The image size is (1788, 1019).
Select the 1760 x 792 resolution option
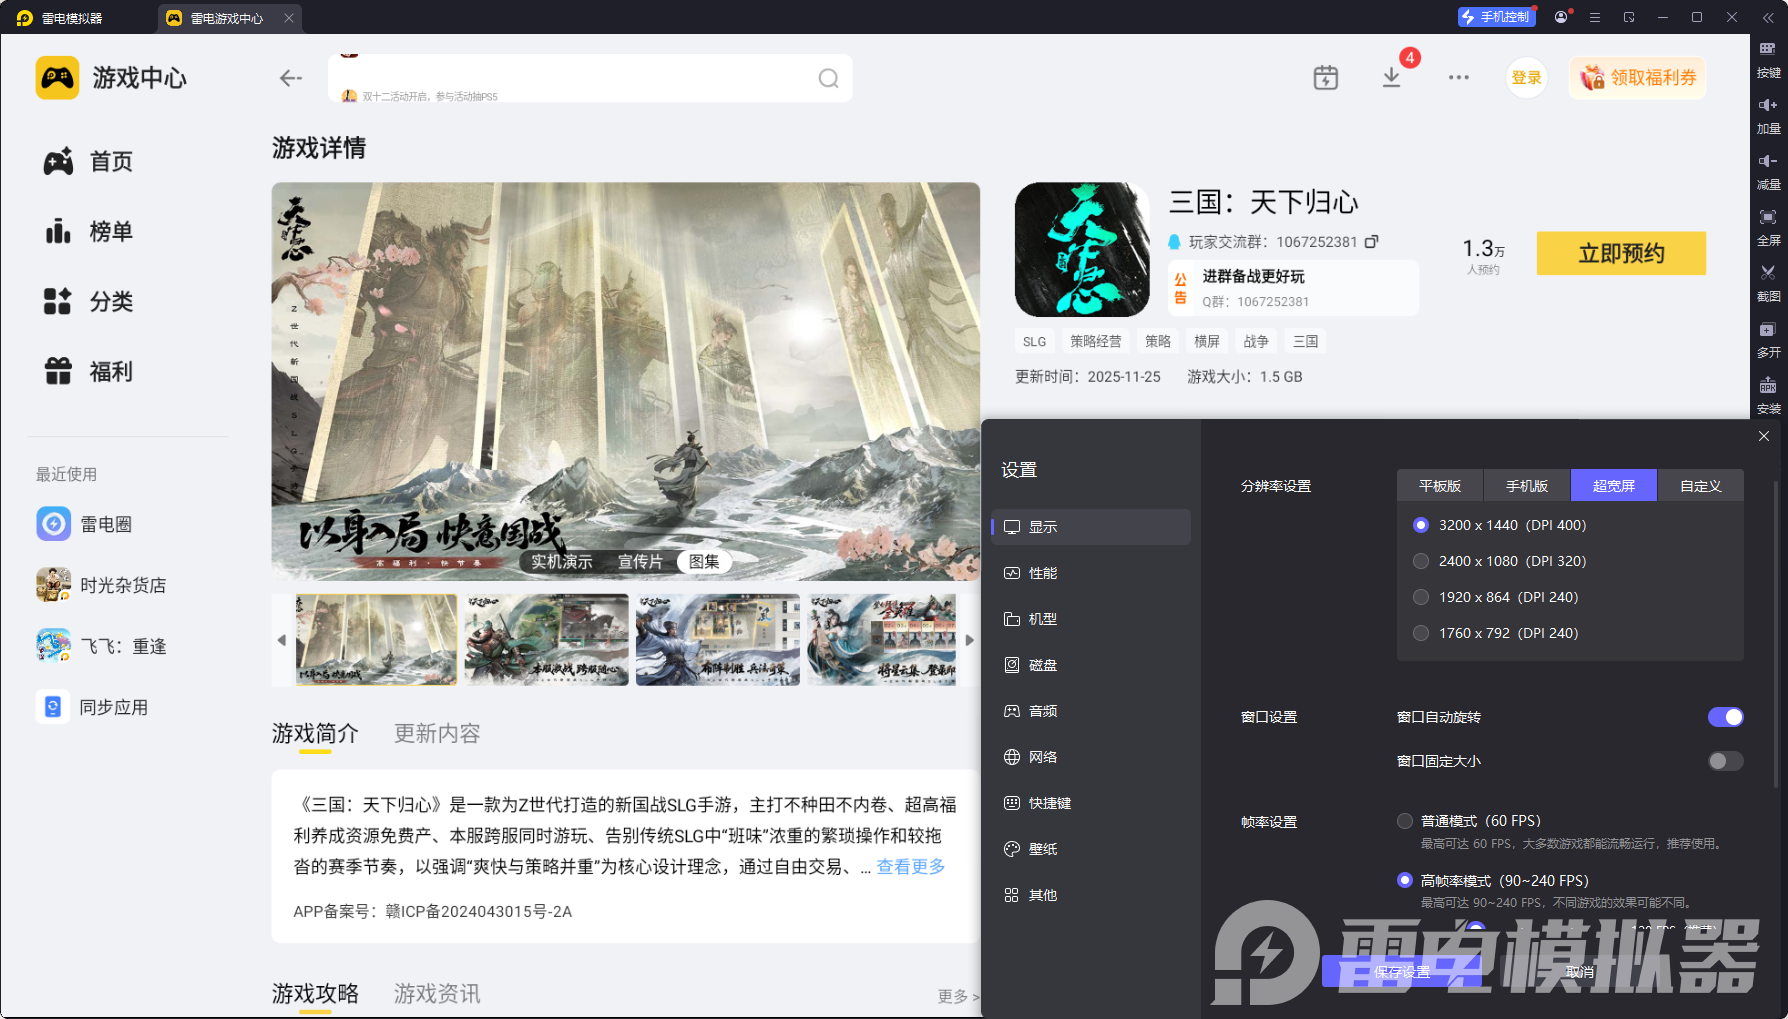click(x=1421, y=633)
